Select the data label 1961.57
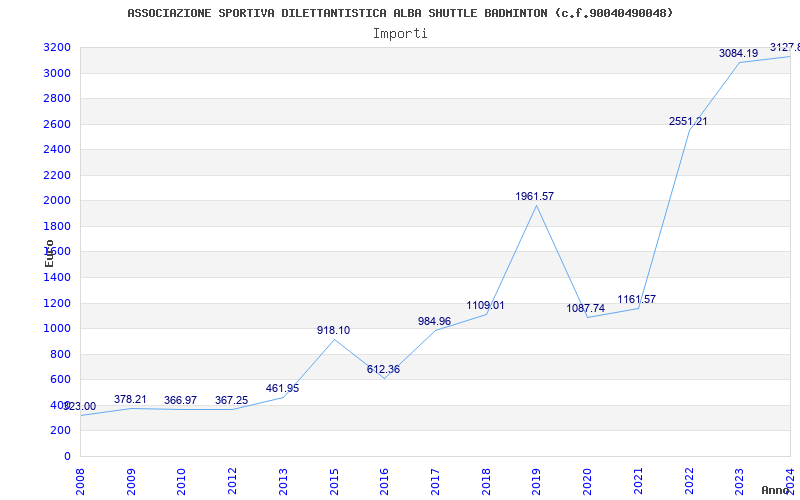 point(534,196)
